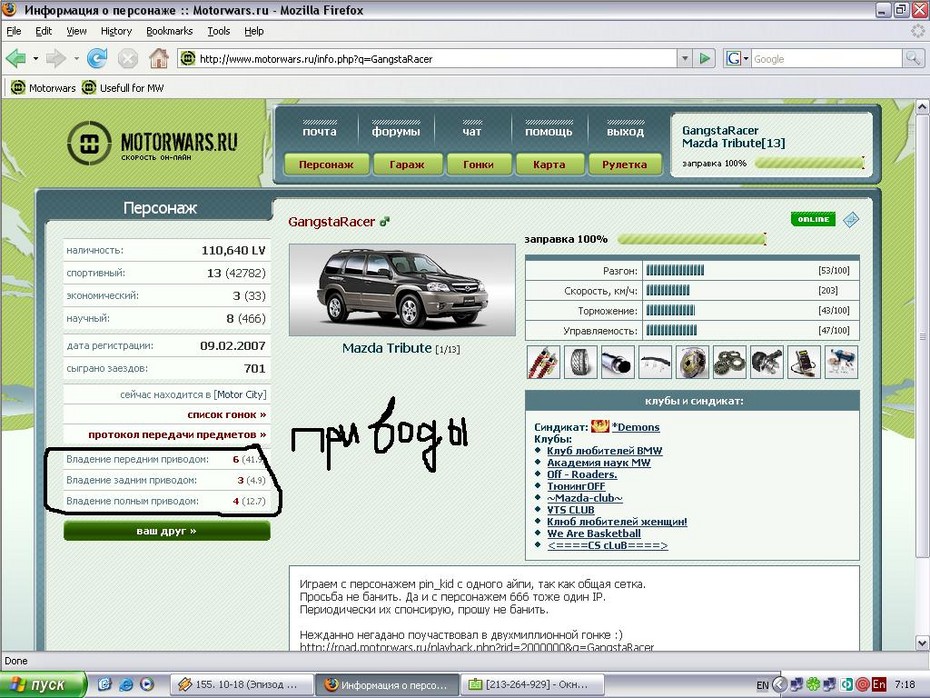
Task: Open the чат link
Action: [x=472, y=131]
